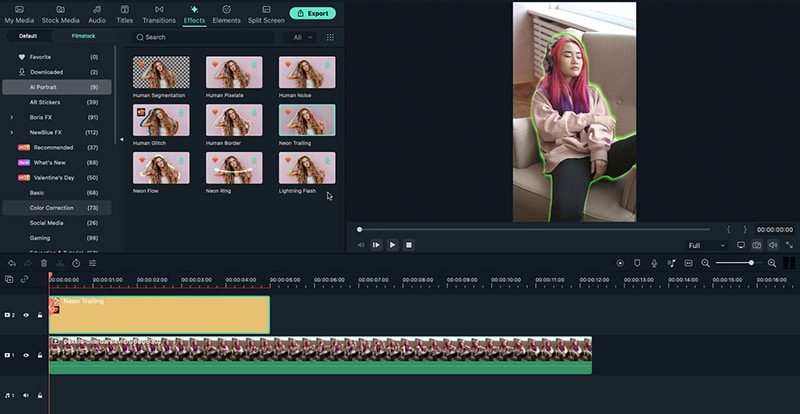Mute audio track 1

[26, 396]
